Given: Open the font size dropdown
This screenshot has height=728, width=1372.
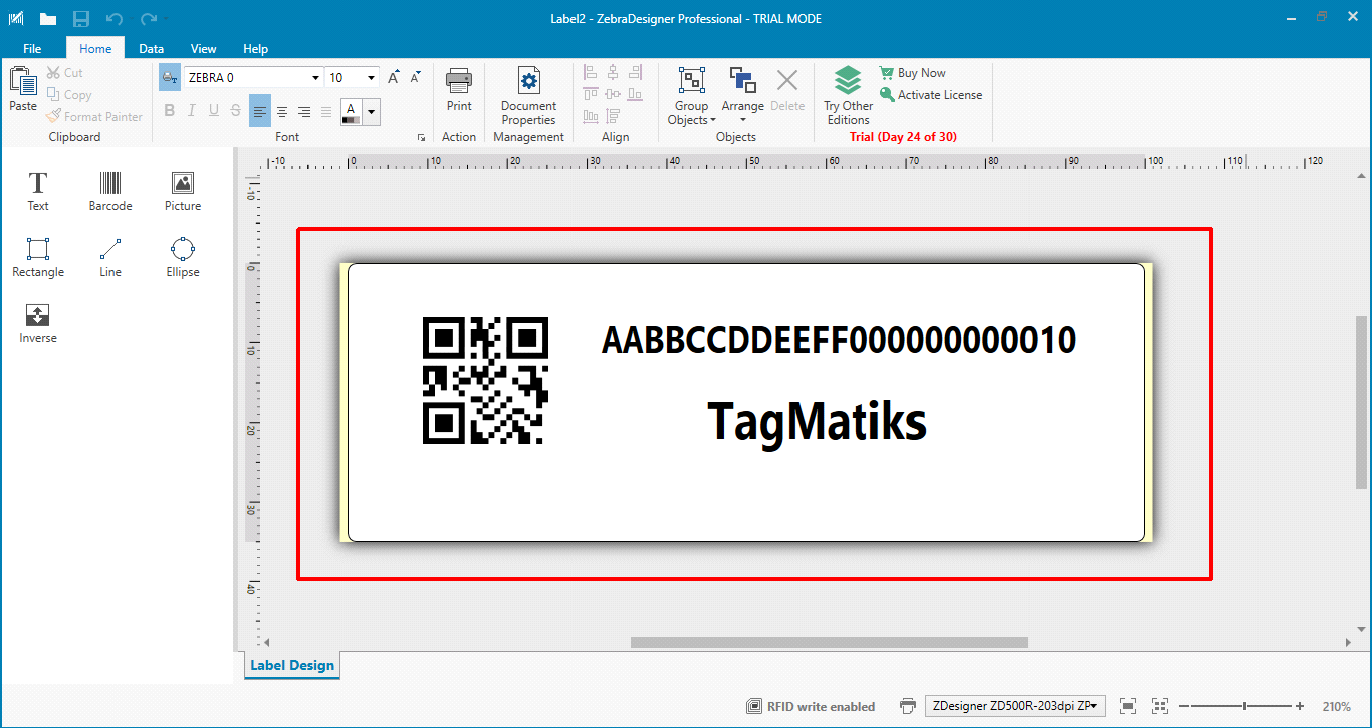Looking at the screenshot, I should (x=372, y=78).
